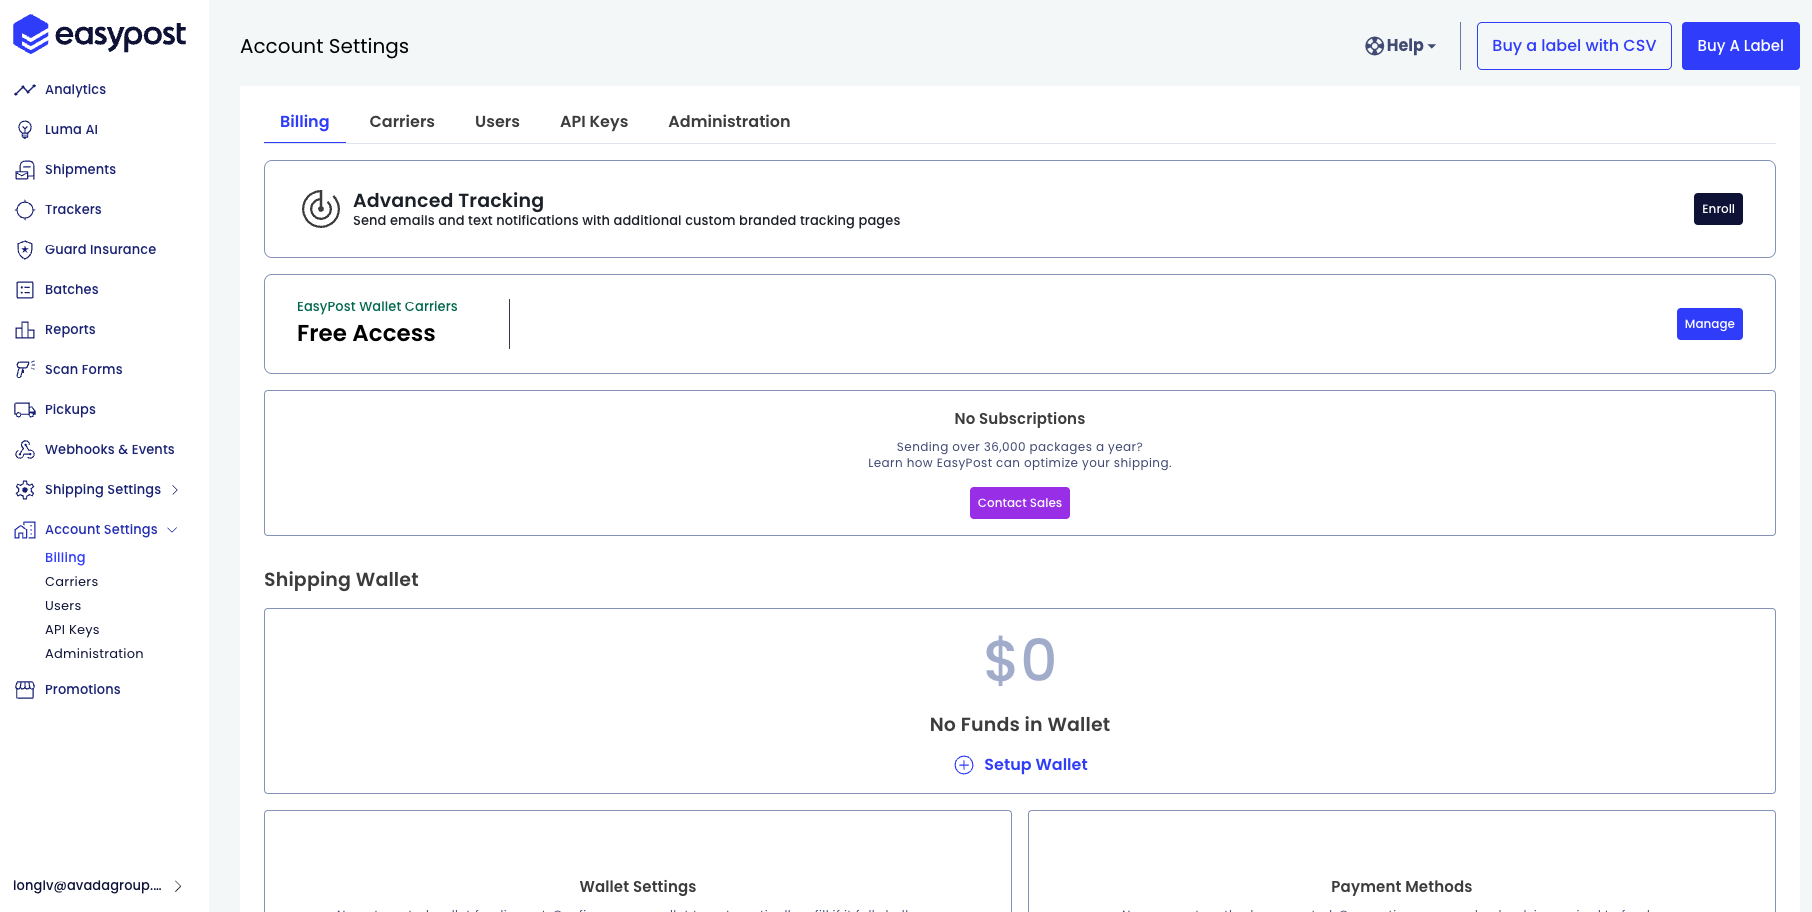Screen dimensions: 1812x912
Task: Enroll in Advanced Tracking
Action: [1718, 209]
